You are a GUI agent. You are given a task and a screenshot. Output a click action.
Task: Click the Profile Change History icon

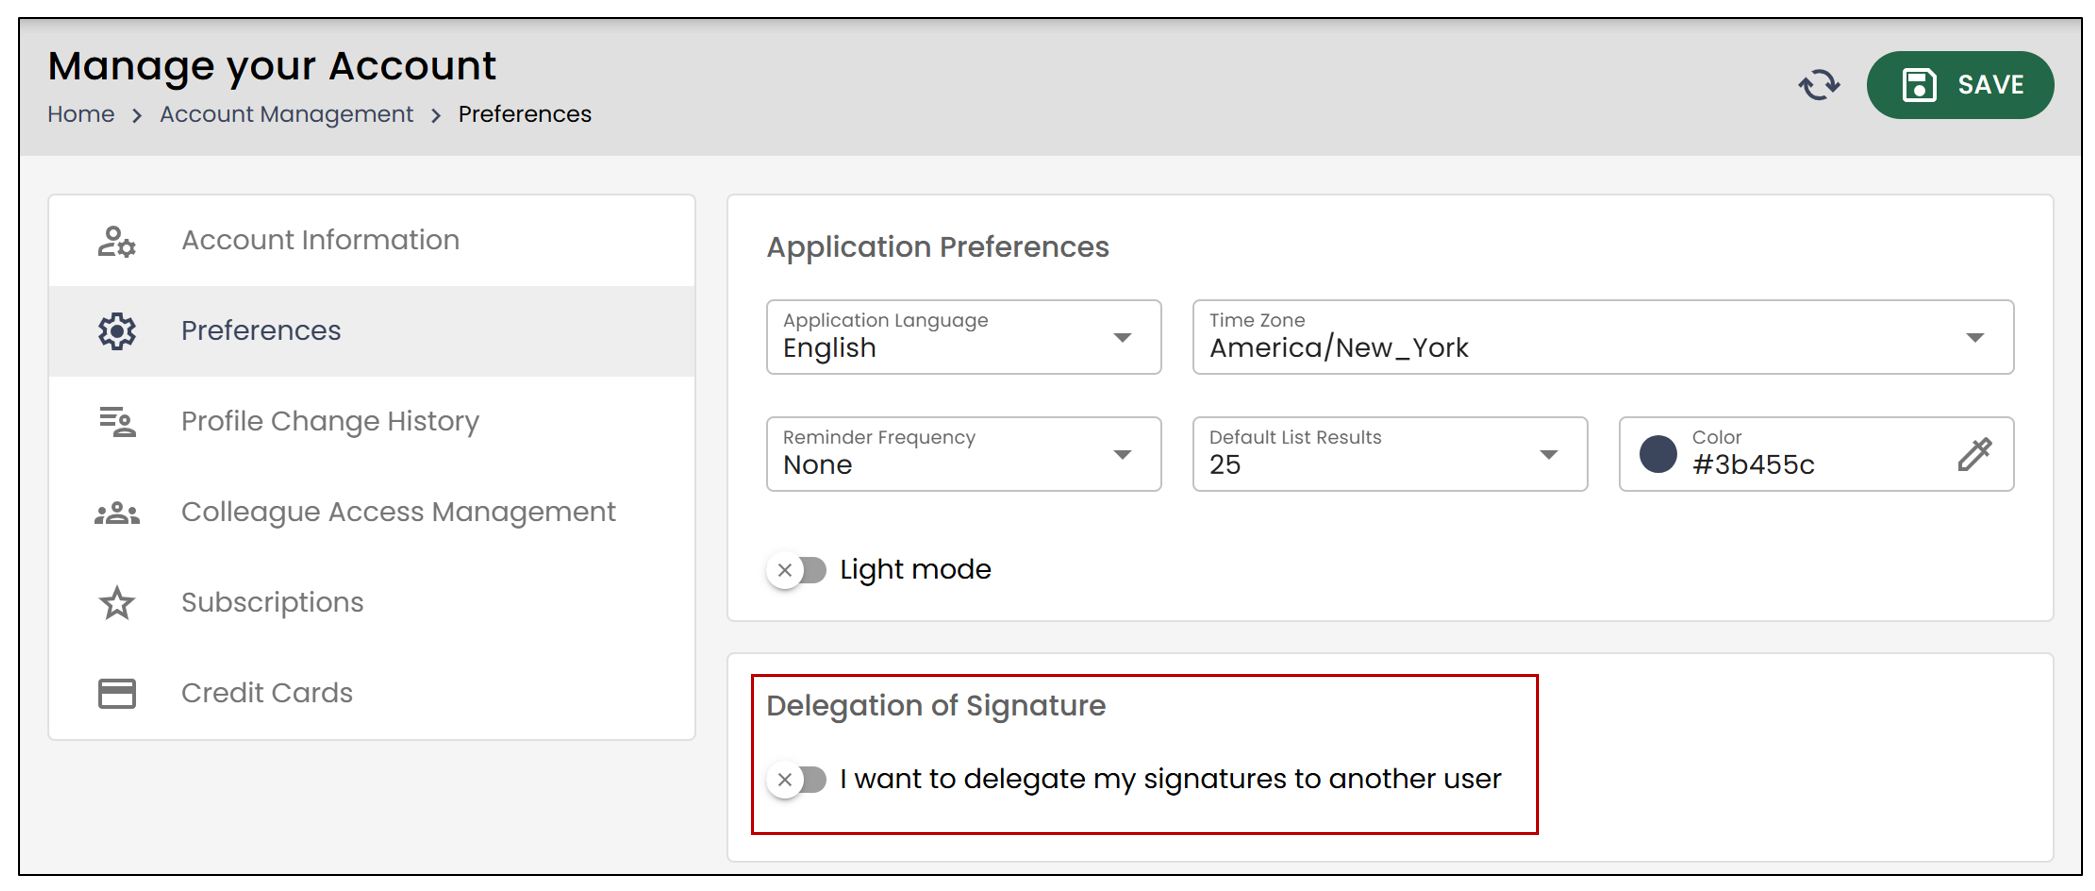click(x=117, y=422)
